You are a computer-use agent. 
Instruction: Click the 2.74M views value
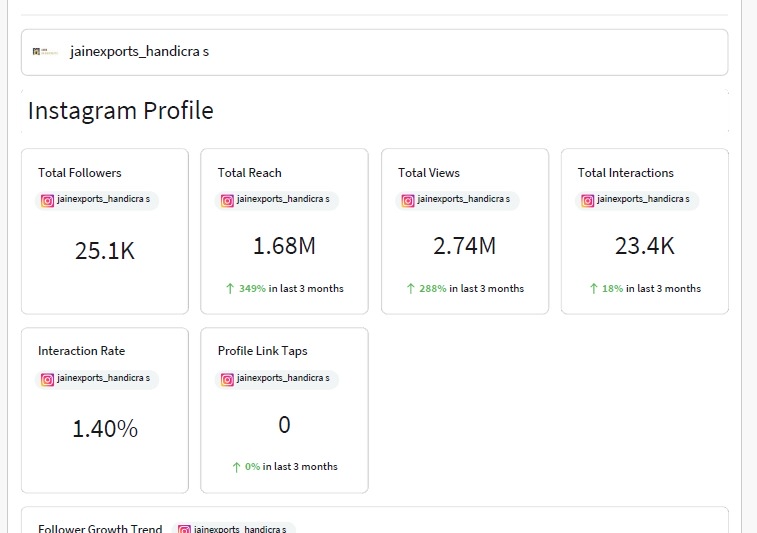[x=464, y=246]
